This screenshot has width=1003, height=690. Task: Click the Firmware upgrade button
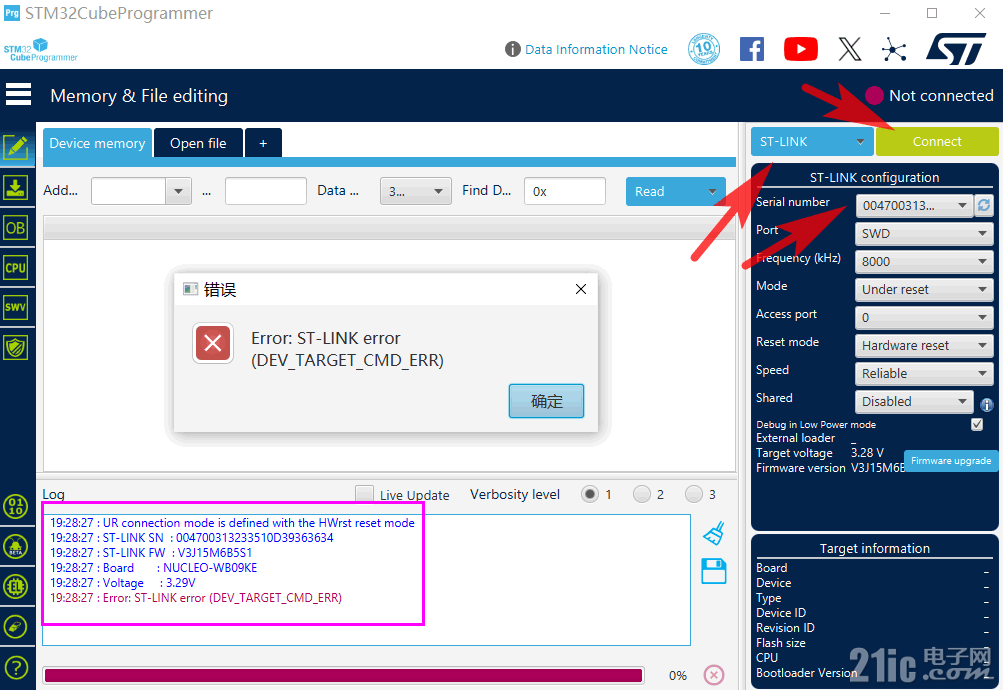(x=951, y=460)
